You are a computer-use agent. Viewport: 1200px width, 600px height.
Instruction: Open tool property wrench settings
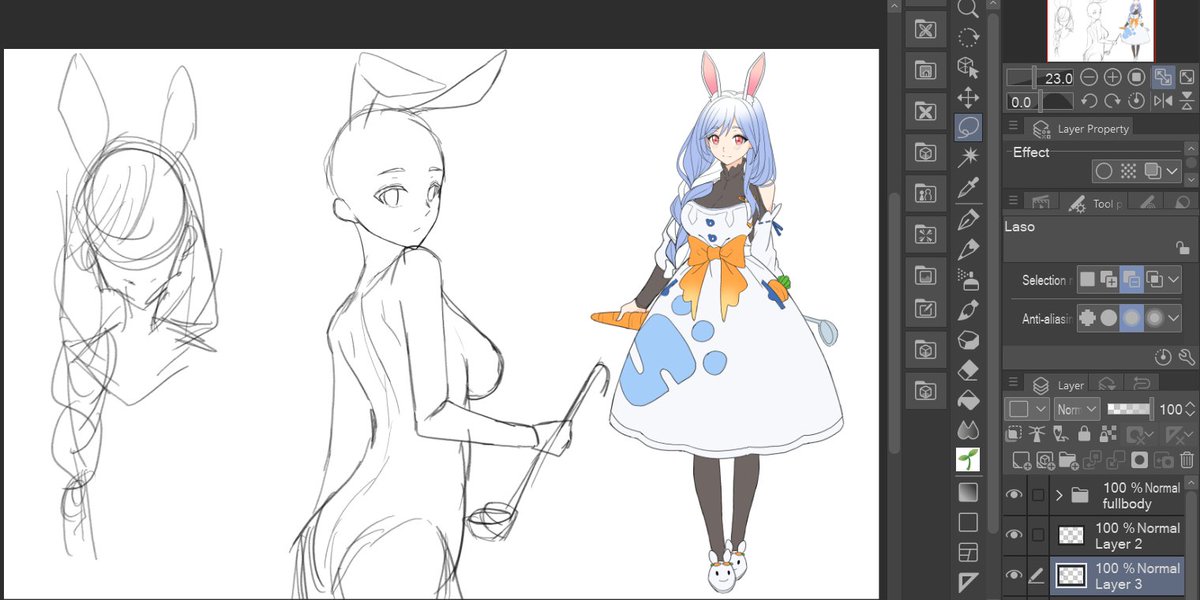pos(1187,357)
